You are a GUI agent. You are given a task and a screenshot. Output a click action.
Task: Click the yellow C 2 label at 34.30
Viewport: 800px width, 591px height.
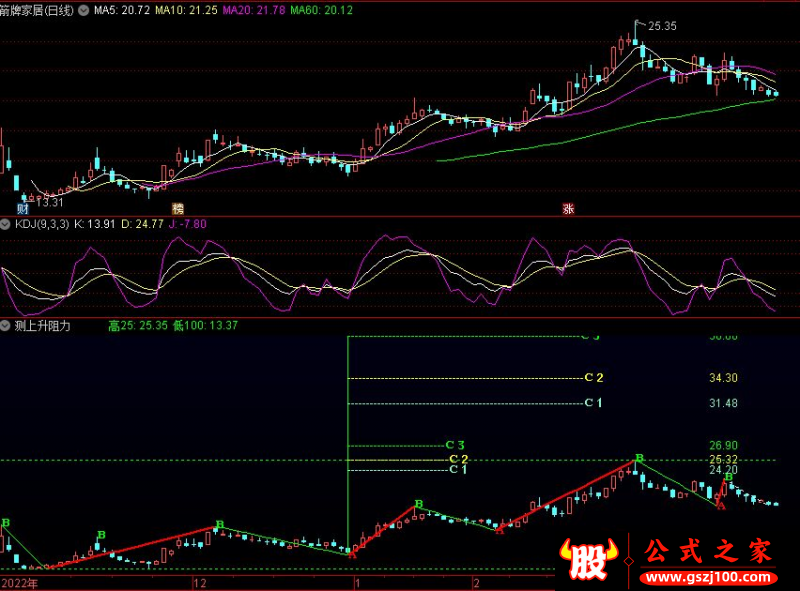click(594, 378)
